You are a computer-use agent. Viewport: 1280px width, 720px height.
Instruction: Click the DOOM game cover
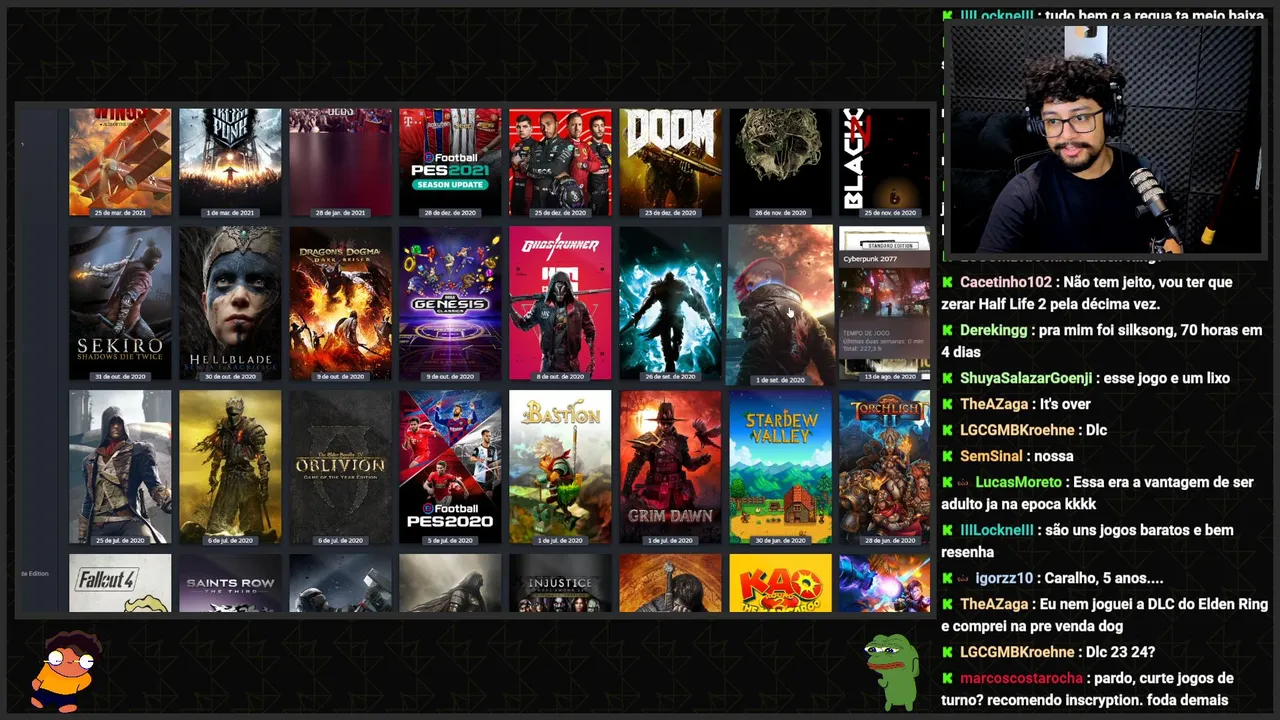670,162
